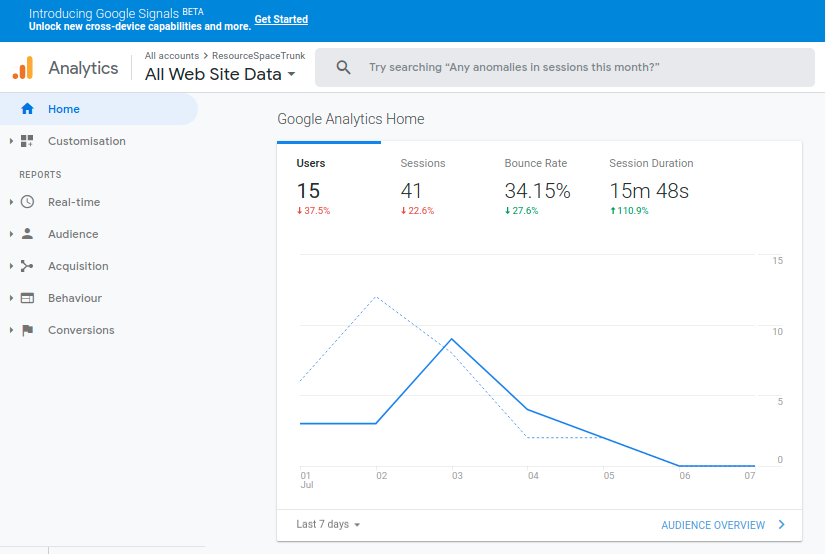Select the Bounce Rate metric tab
Screen dimensions: 825x554
537,186
